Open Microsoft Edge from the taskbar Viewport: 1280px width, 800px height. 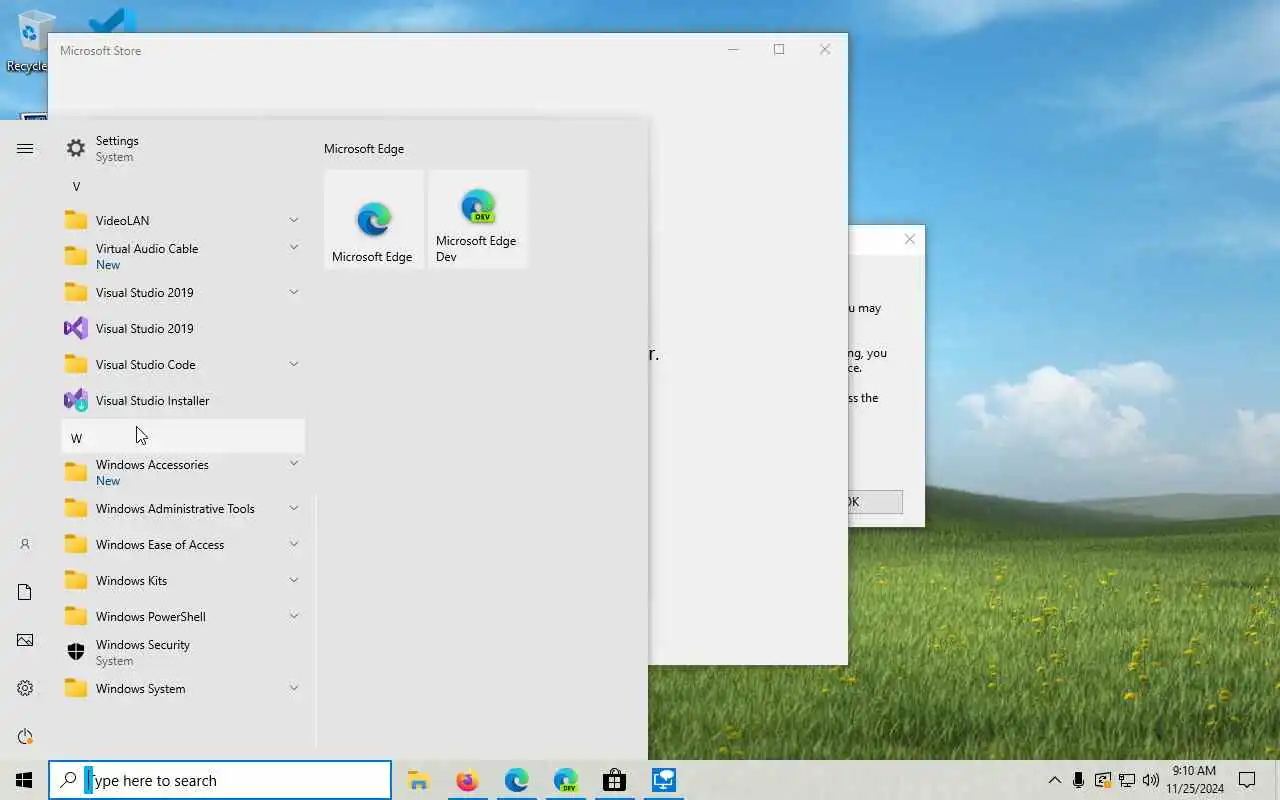[x=516, y=780]
